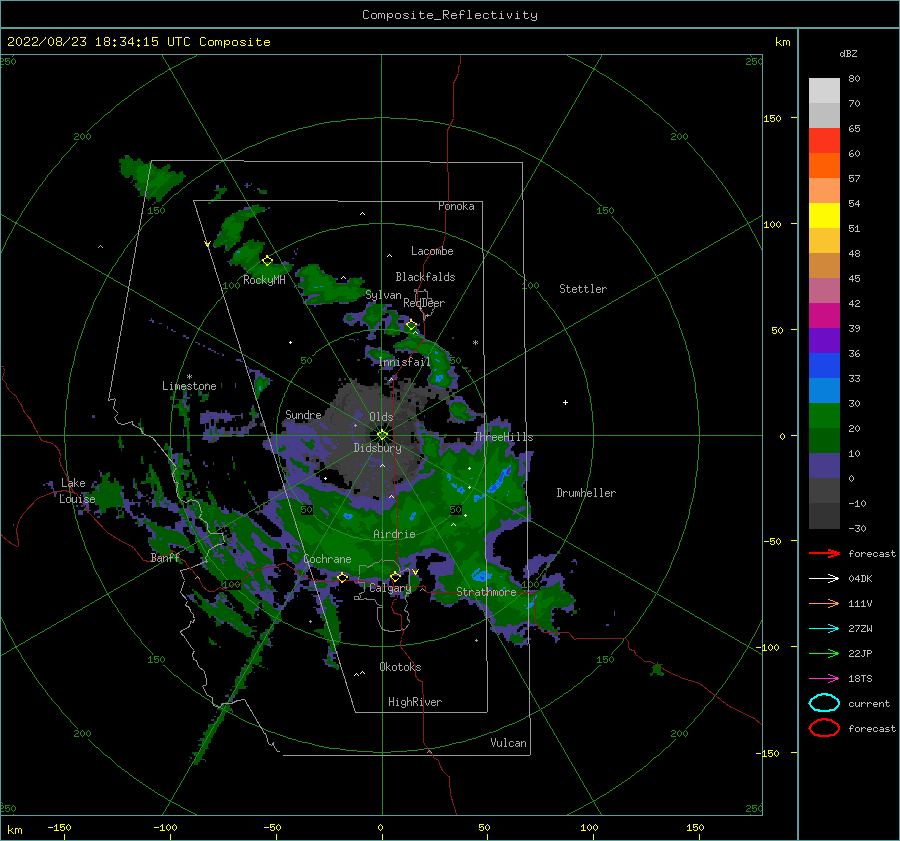The width and height of the screenshot is (900, 841).
Task: Select the white 04DK arrow legend entry
Action: tap(824, 578)
